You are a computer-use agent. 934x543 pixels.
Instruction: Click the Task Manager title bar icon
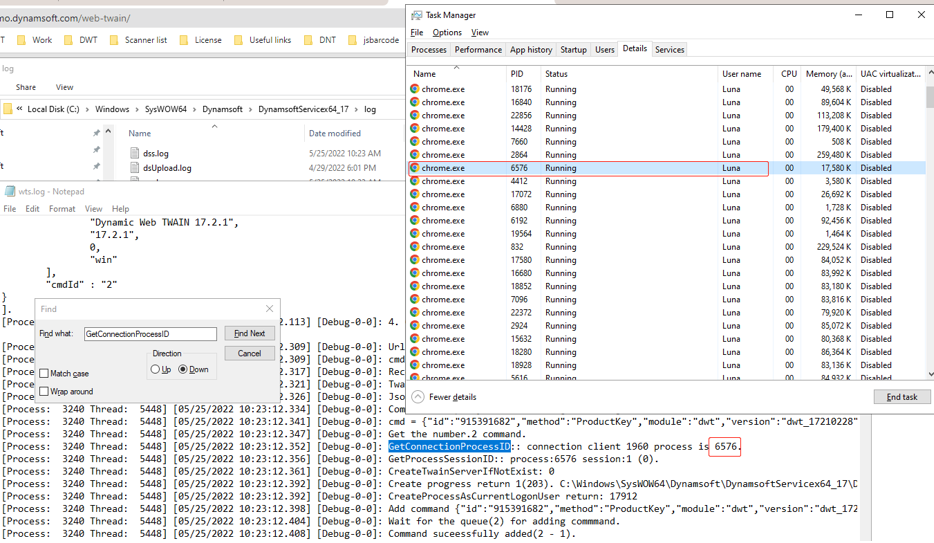pos(417,15)
